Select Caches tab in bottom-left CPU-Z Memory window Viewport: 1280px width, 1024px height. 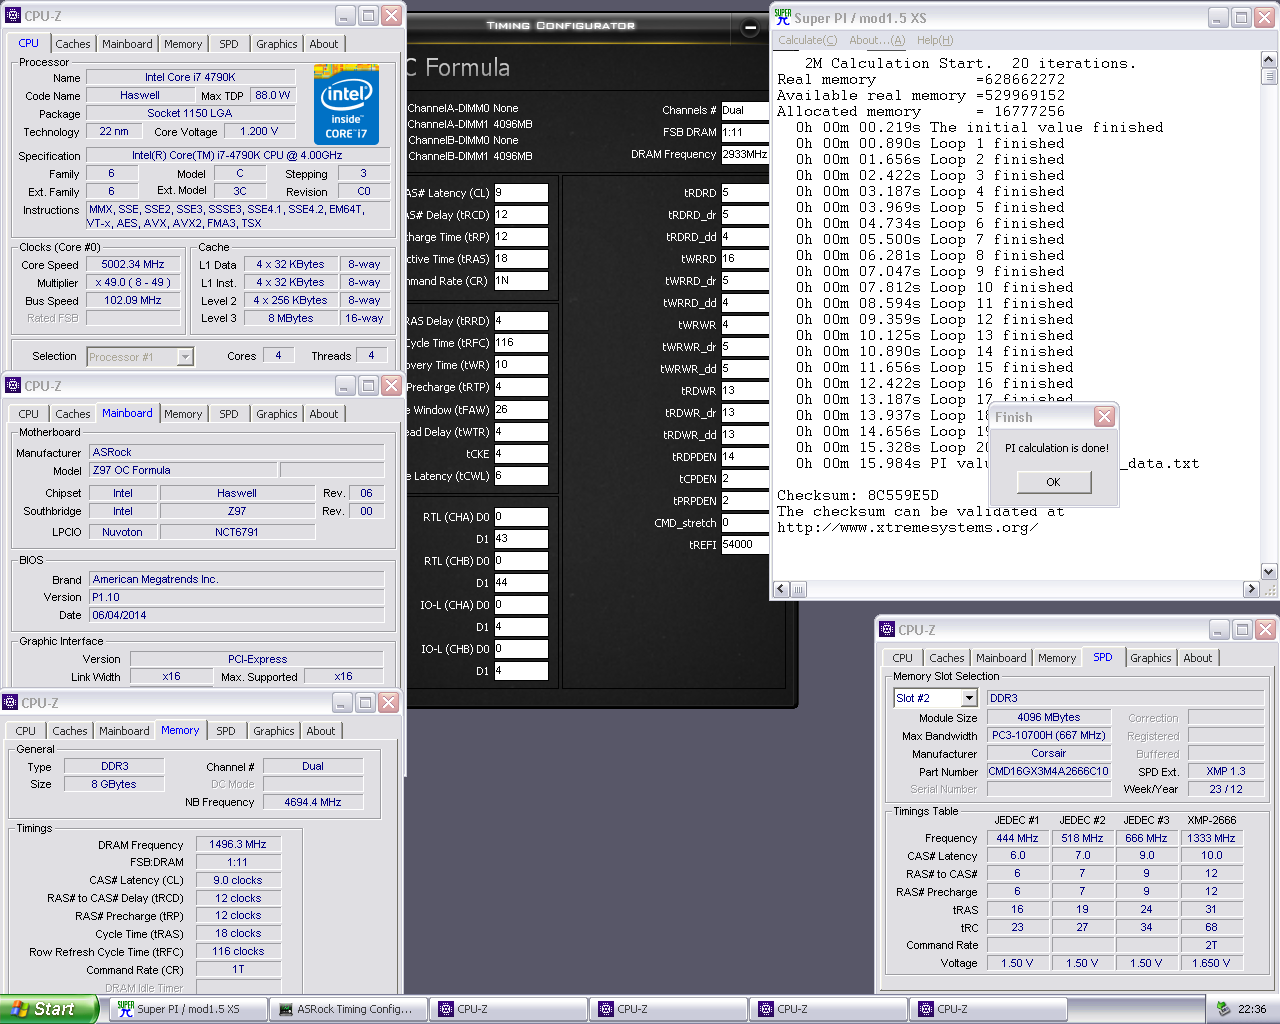click(70, 731)
